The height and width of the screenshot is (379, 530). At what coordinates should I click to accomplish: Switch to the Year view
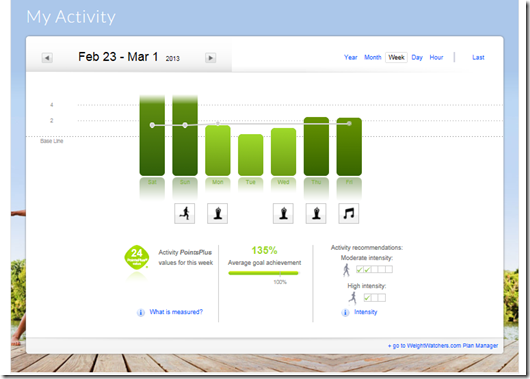point(351,57)
